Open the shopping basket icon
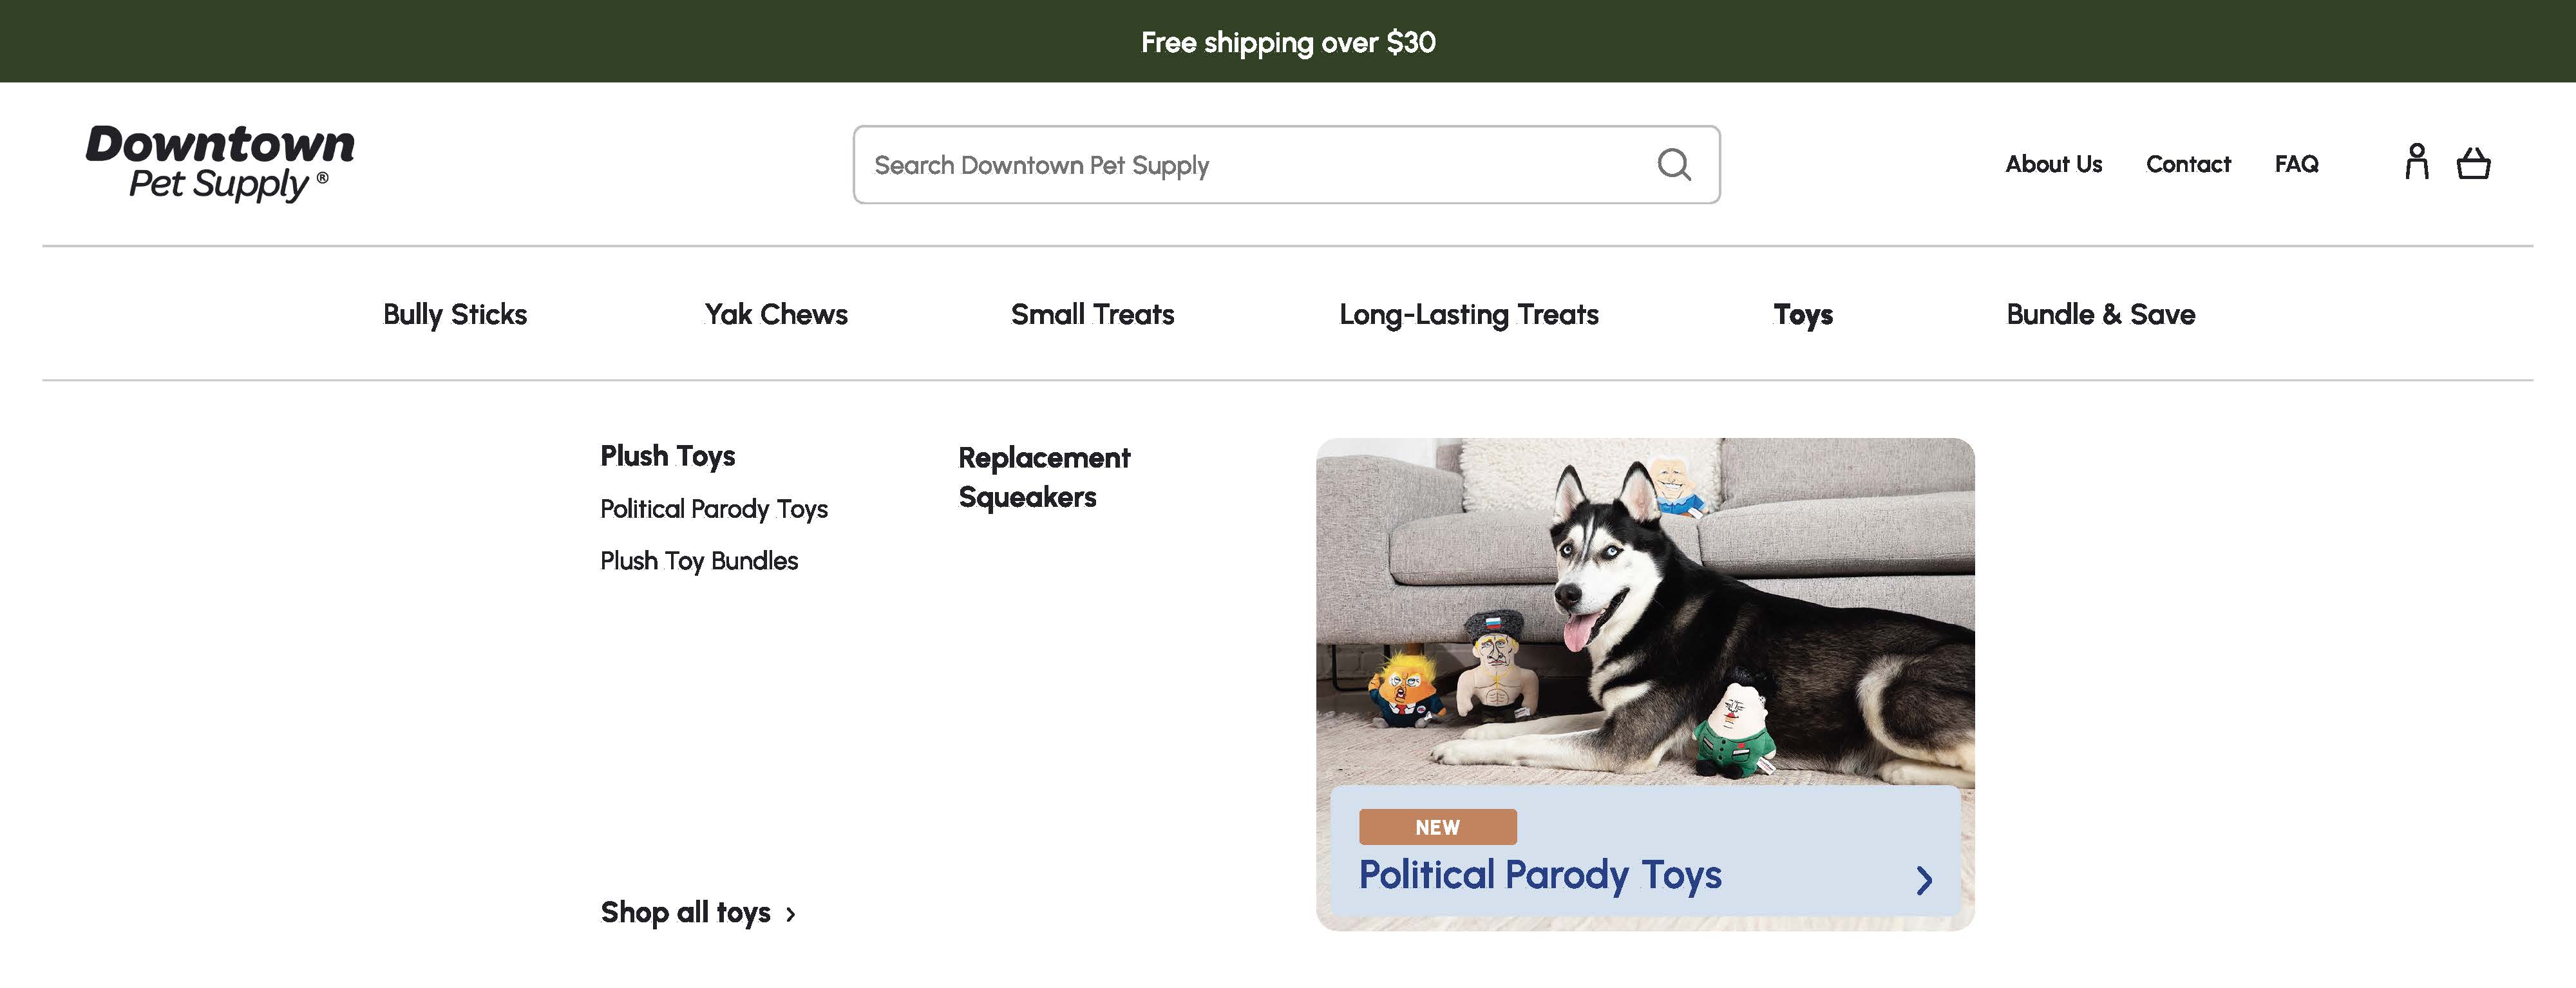 (x=2473, y=163)
